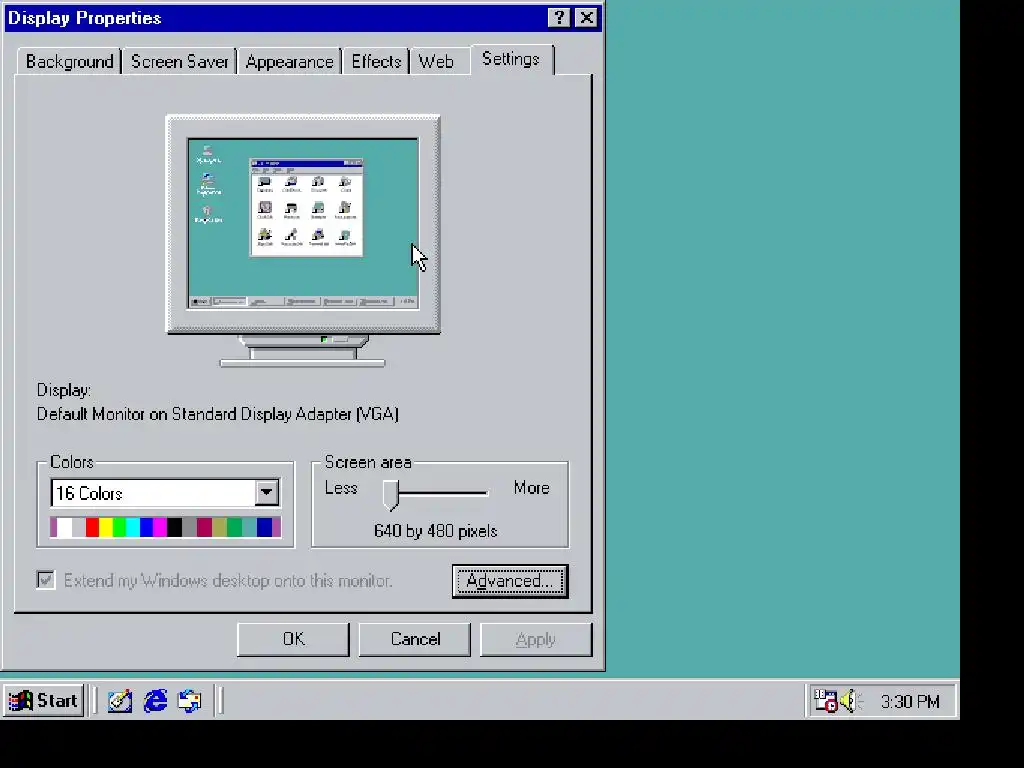Screen dimensions: 1024x768
Task: Expand the Colors dropdown arrow
Action: coord(266,492)
